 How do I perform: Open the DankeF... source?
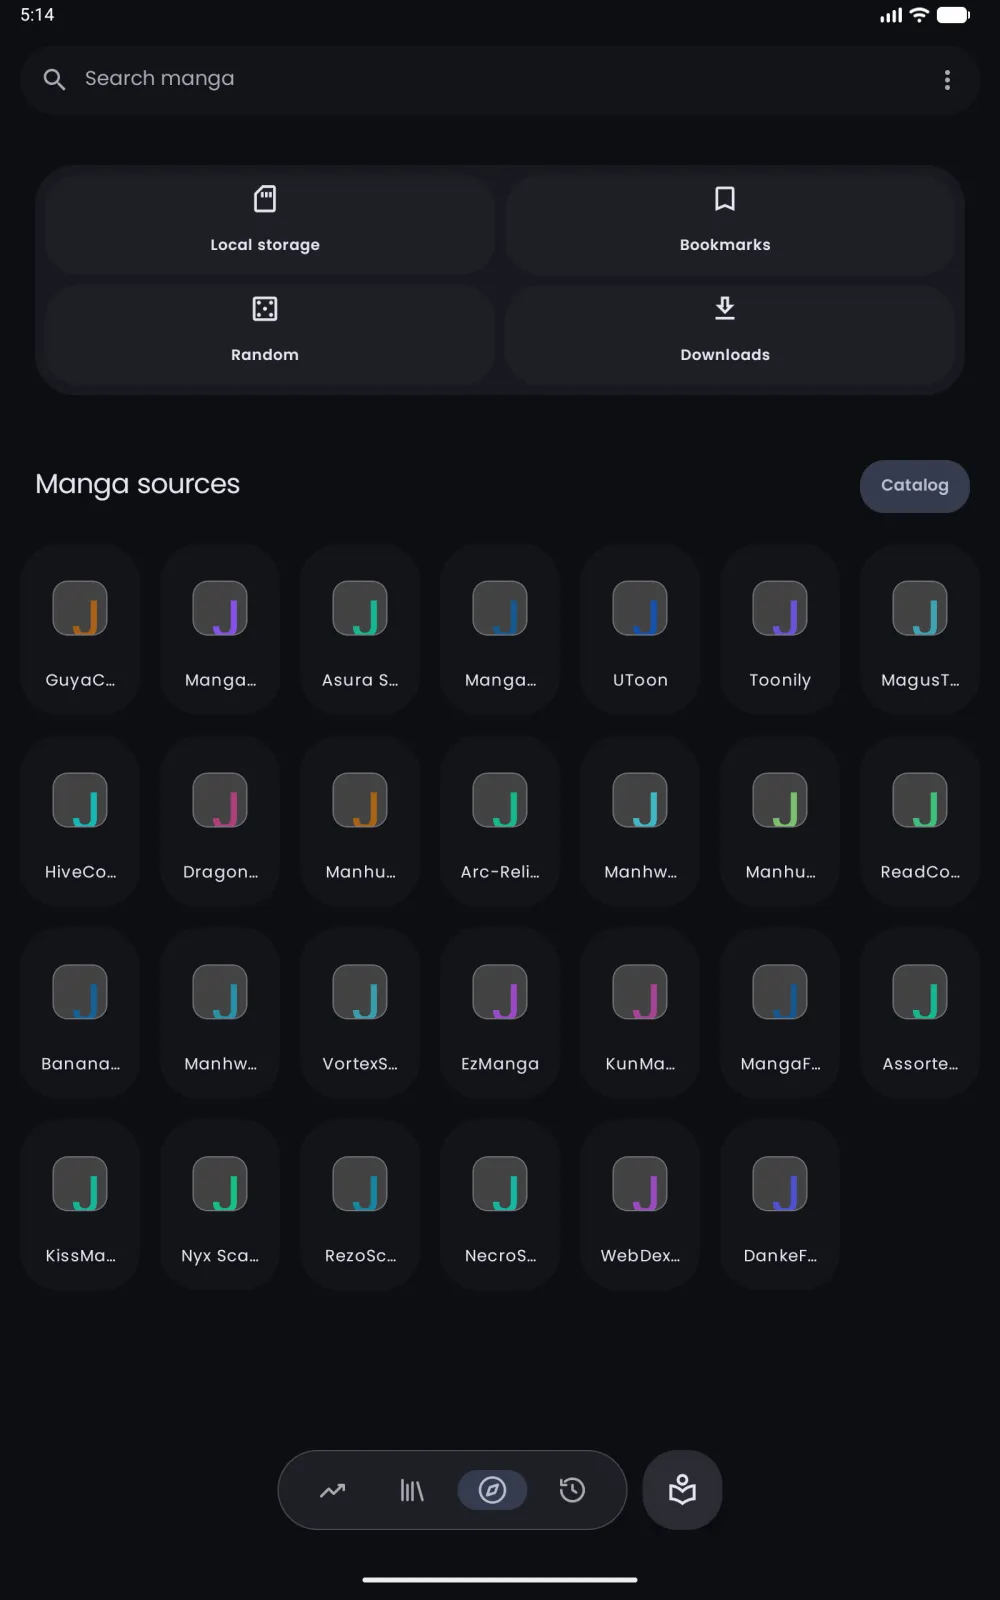[780, 1206]
